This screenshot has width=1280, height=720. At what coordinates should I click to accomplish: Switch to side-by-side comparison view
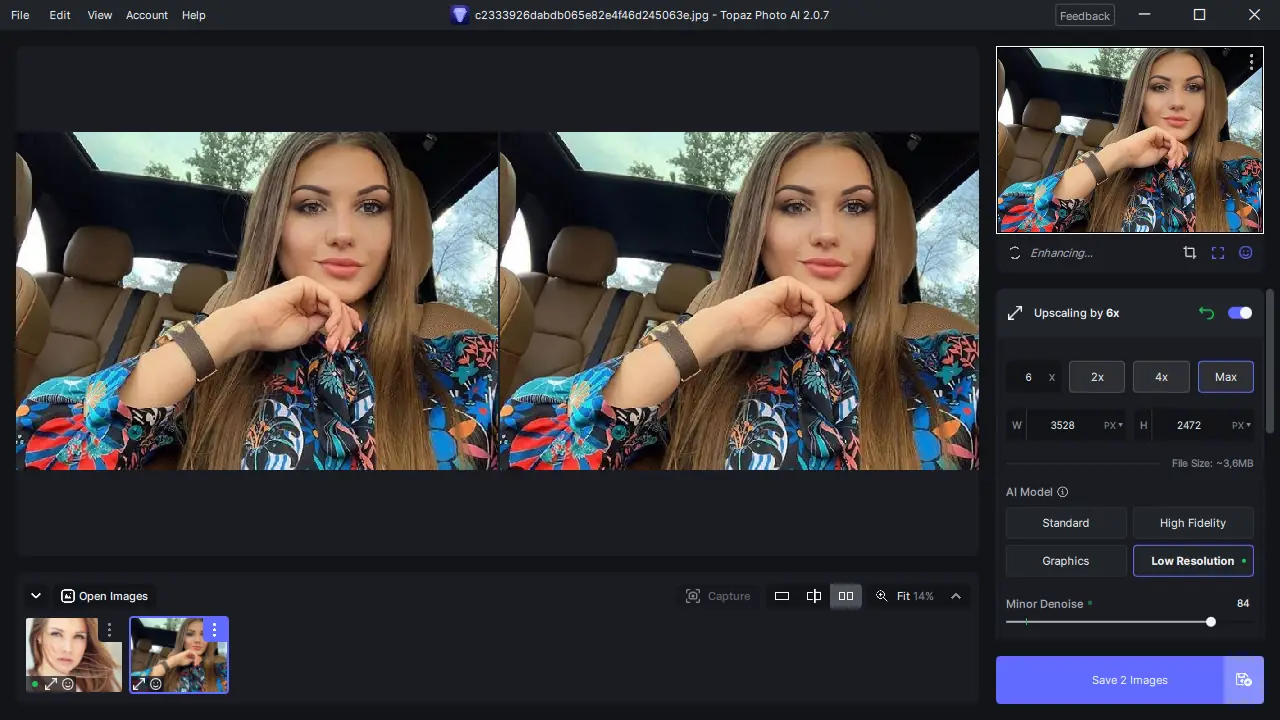click(846, 596)
